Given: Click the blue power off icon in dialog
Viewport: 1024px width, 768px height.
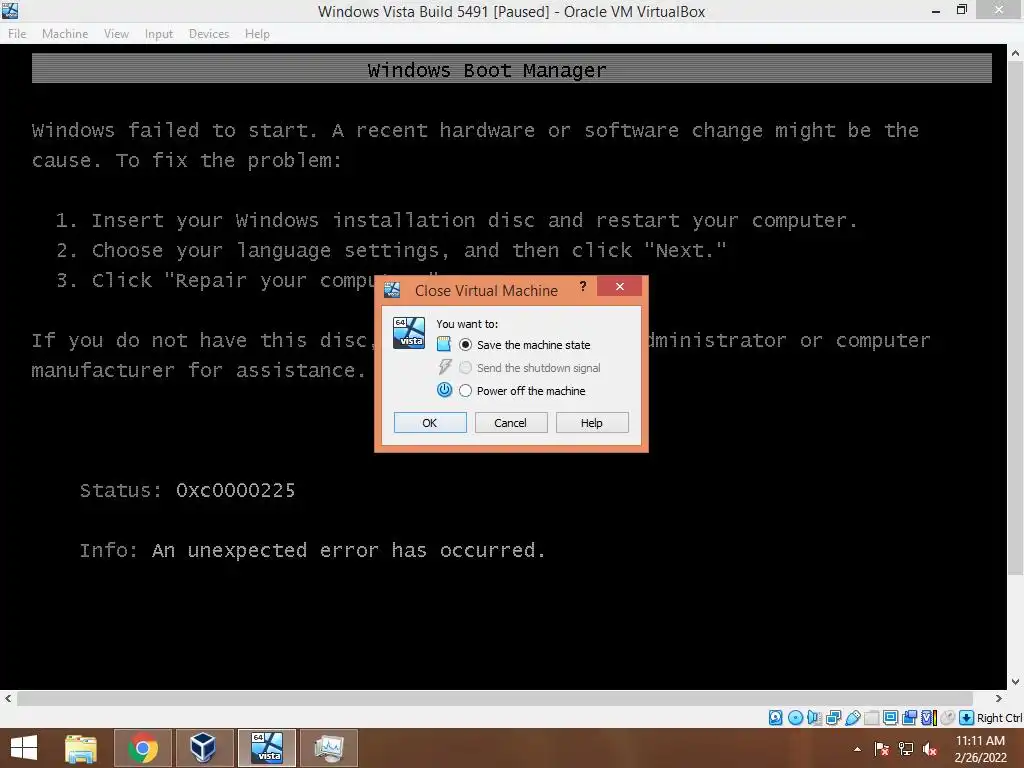Looking at the screenshot, I should click(444, 390).
